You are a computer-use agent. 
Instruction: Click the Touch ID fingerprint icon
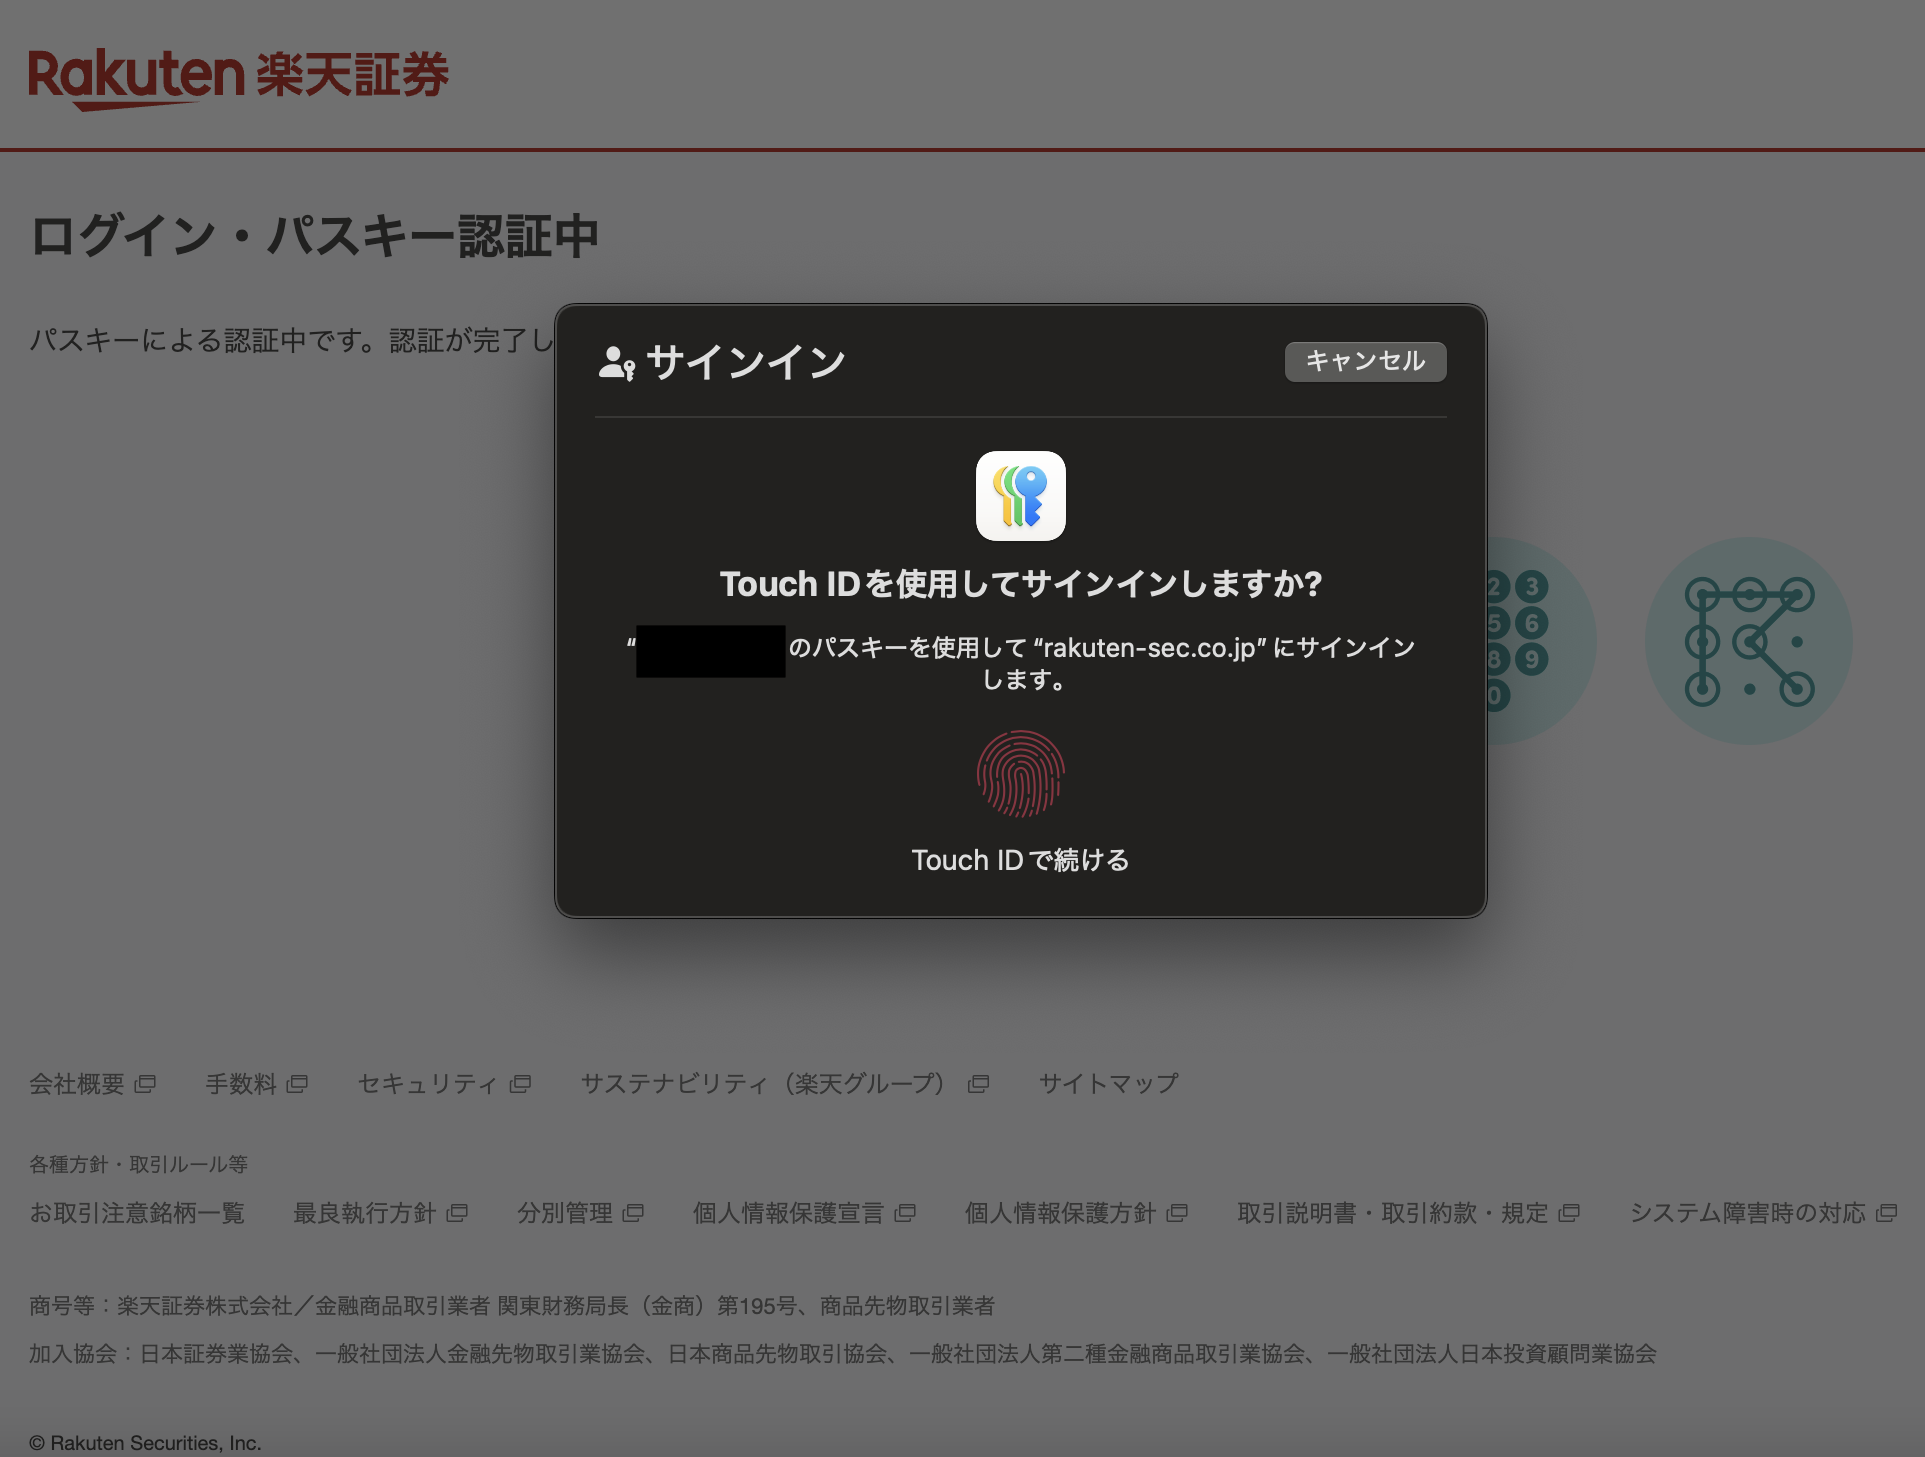[x=1020, y=774]
